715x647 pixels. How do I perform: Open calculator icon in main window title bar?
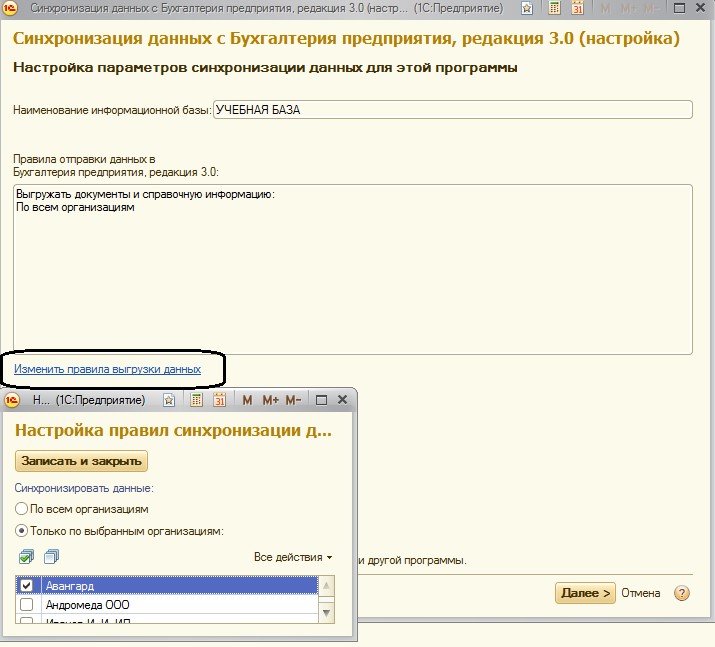click(x=554, y=8)
